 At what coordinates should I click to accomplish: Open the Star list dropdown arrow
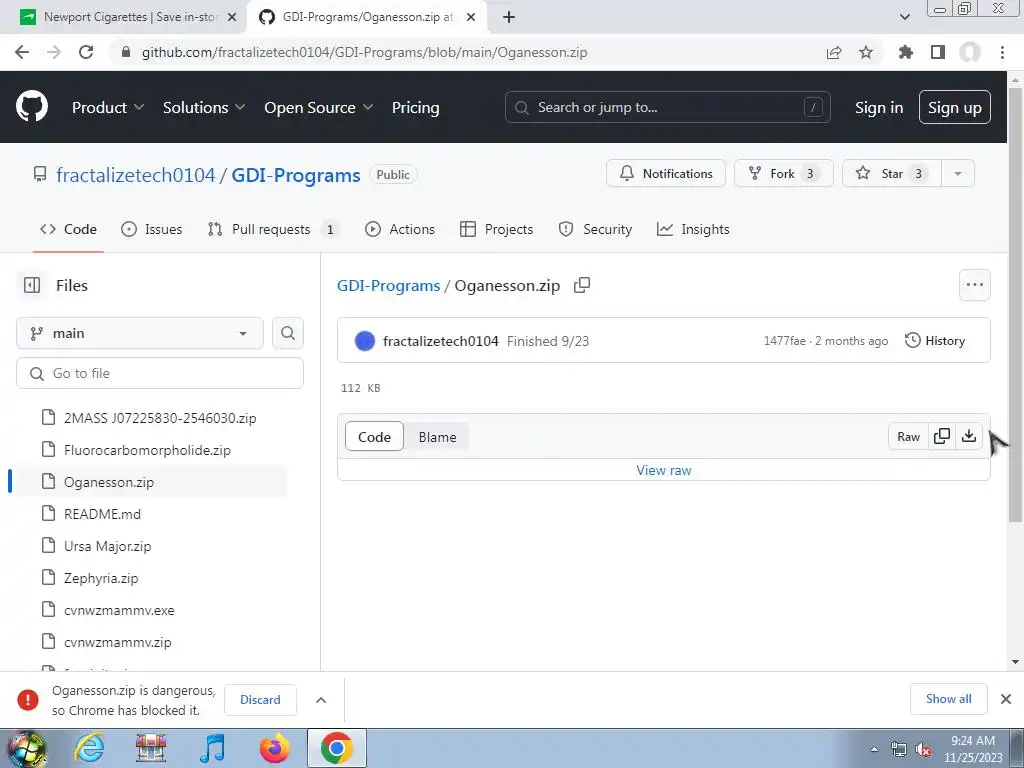click(x=957, y=174)
